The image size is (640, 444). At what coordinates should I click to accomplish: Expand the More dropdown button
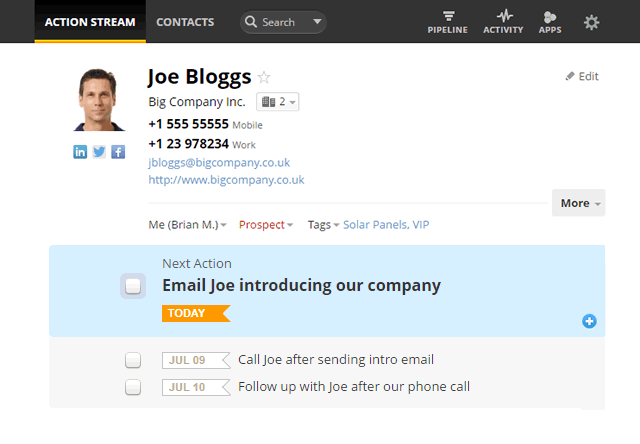coord(579,203)
